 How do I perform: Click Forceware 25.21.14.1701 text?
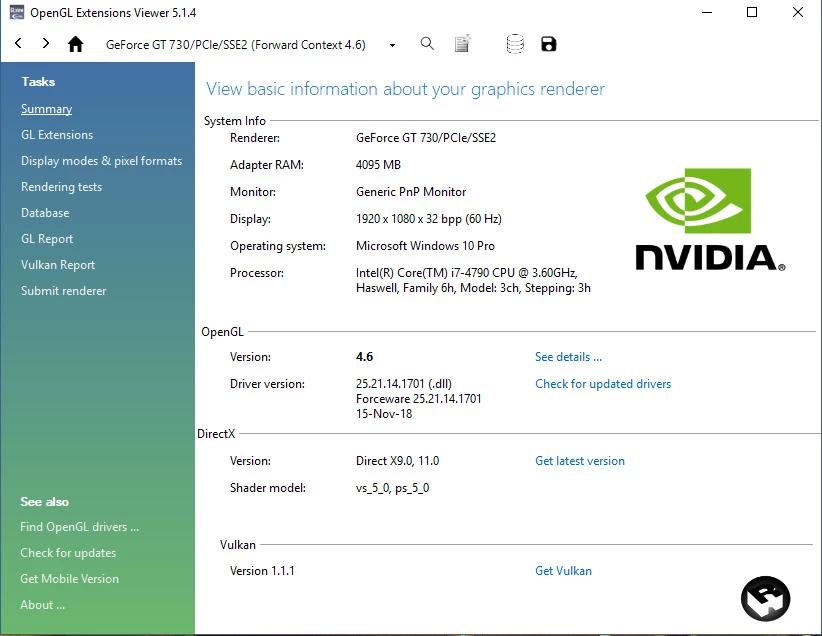point(418,399)
